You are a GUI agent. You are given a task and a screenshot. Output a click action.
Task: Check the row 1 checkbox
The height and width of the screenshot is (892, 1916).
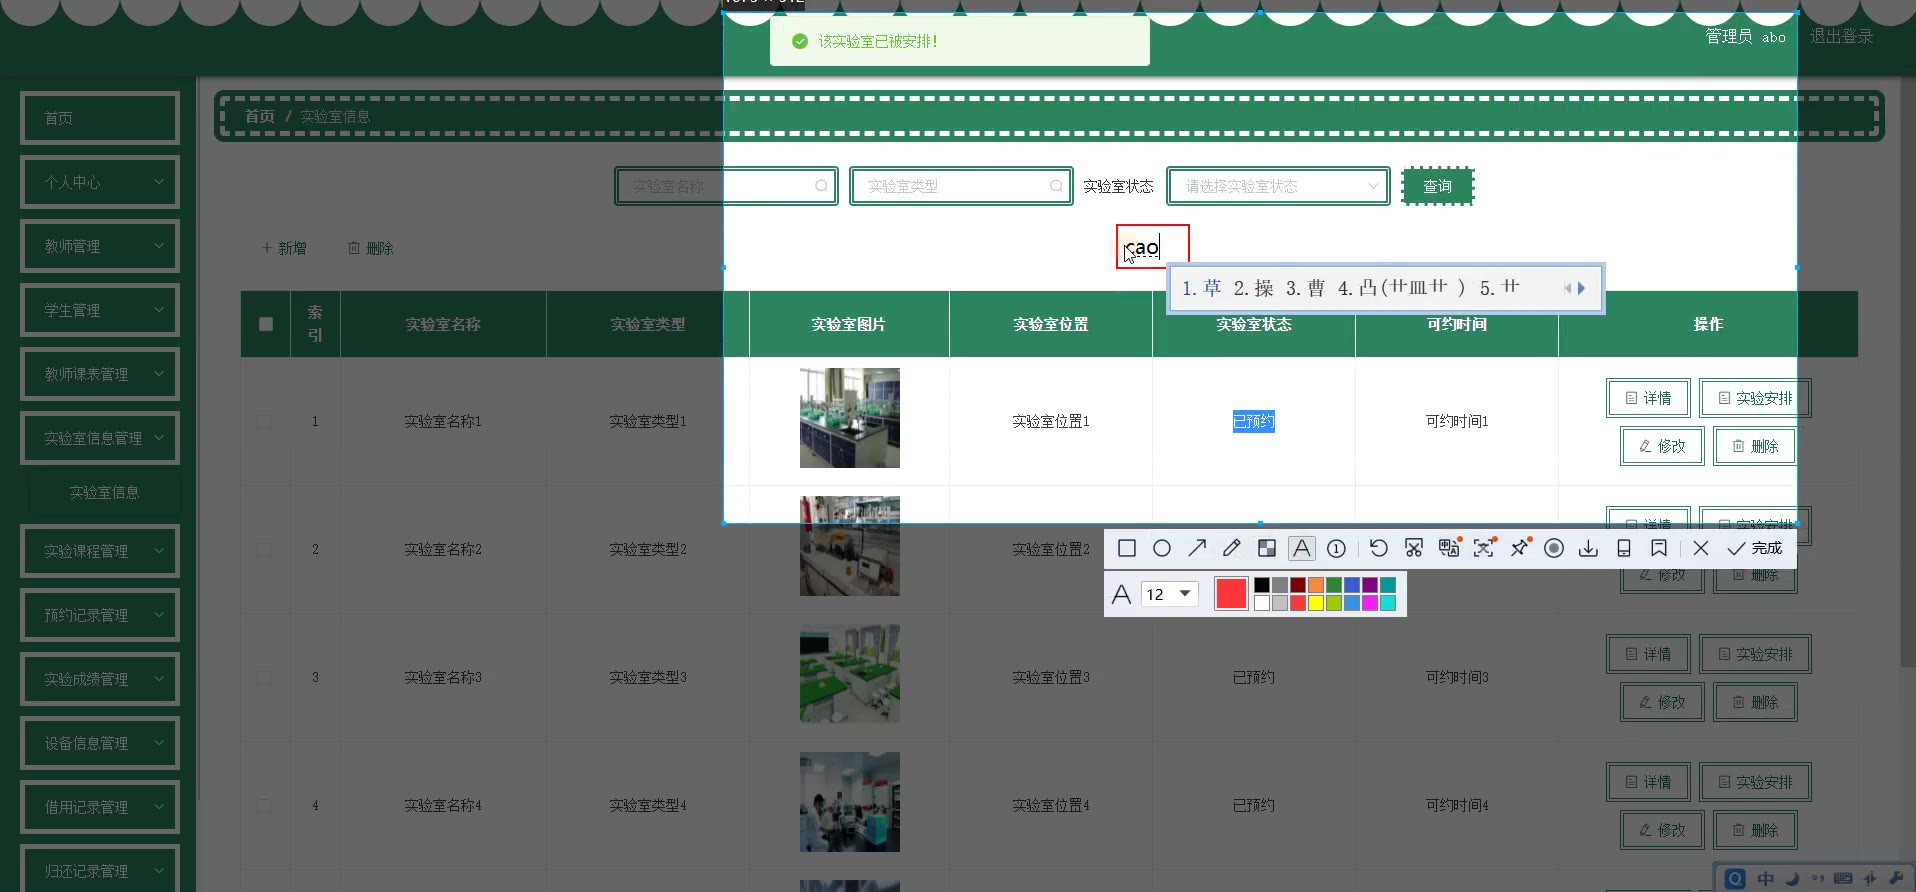[x=264, y=422]
